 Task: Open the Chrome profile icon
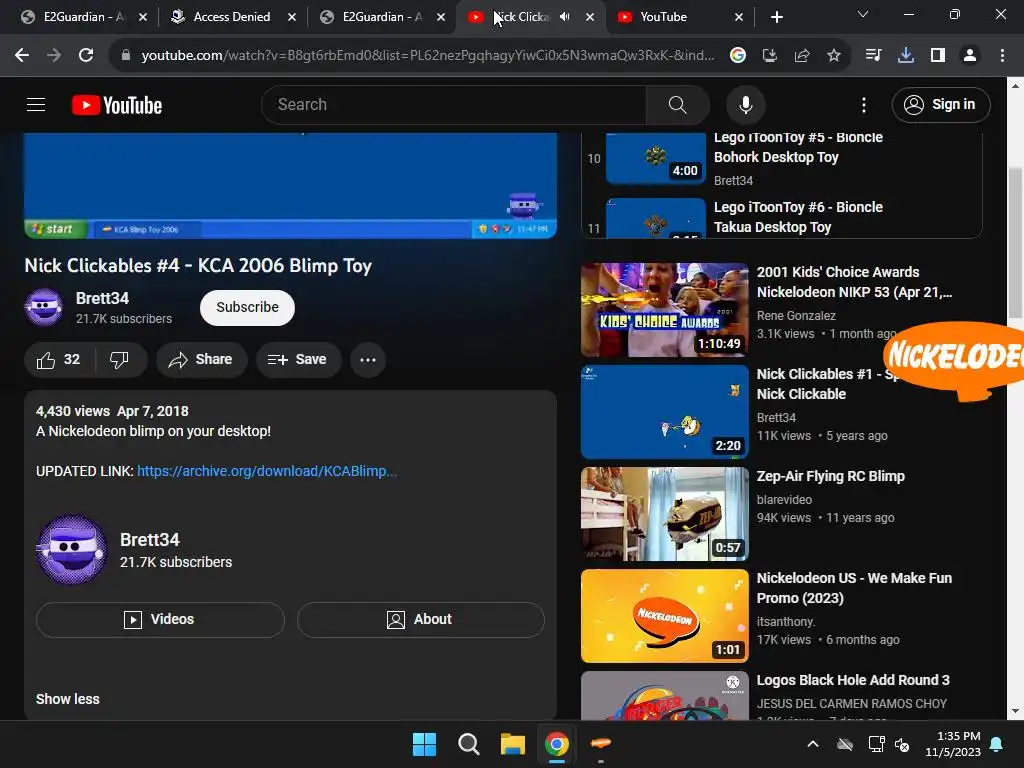pos(970,56)
